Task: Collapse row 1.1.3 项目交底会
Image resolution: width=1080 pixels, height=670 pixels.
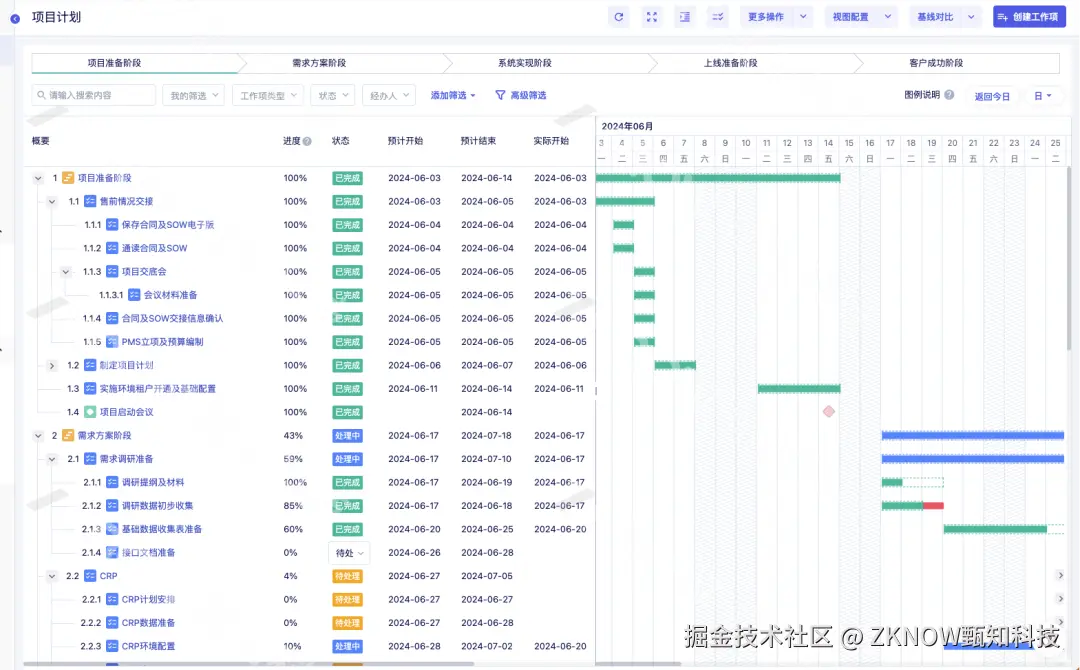Action: pyautogui.click(x=65, y=272)
